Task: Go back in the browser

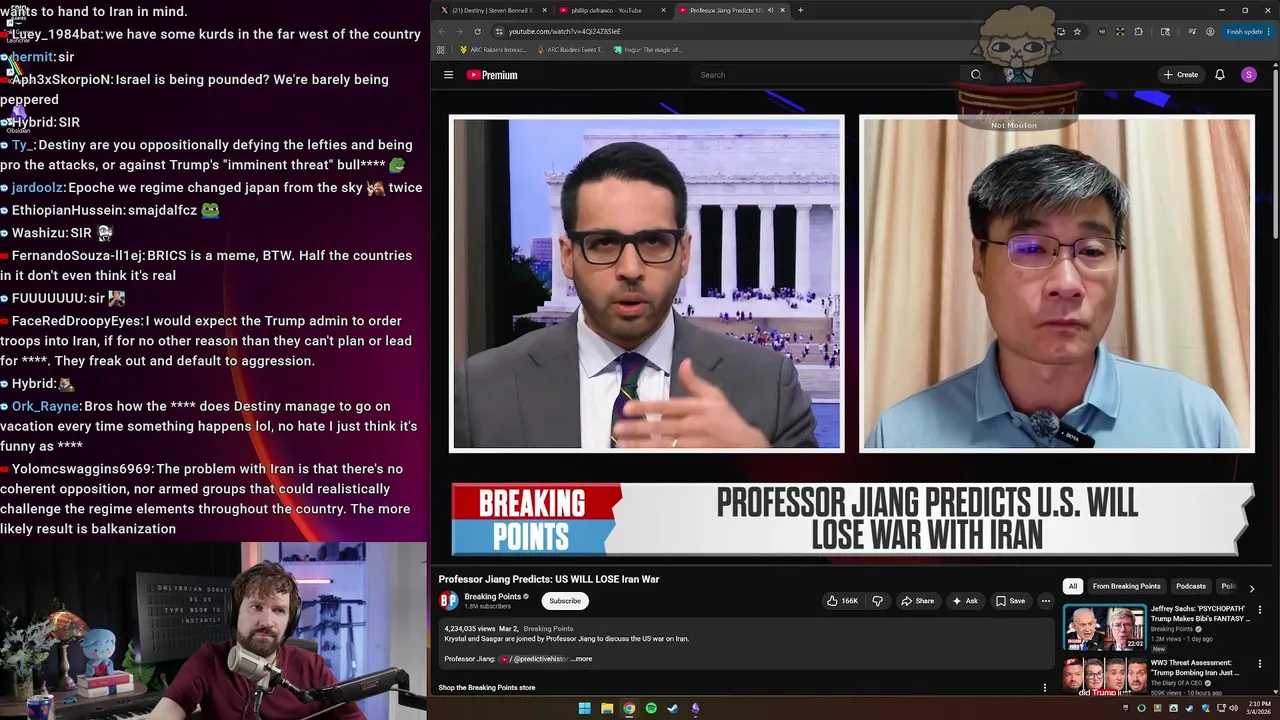Action: coord(442,31)
